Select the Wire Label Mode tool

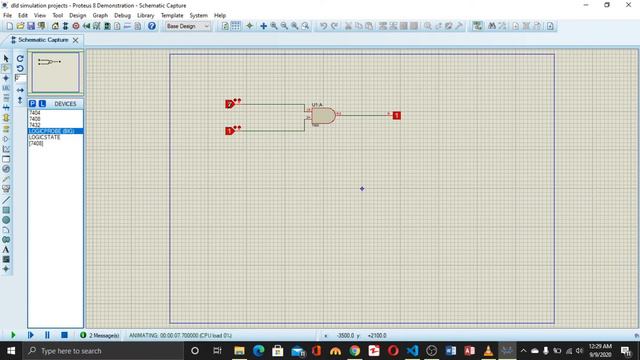pos(6,88)
